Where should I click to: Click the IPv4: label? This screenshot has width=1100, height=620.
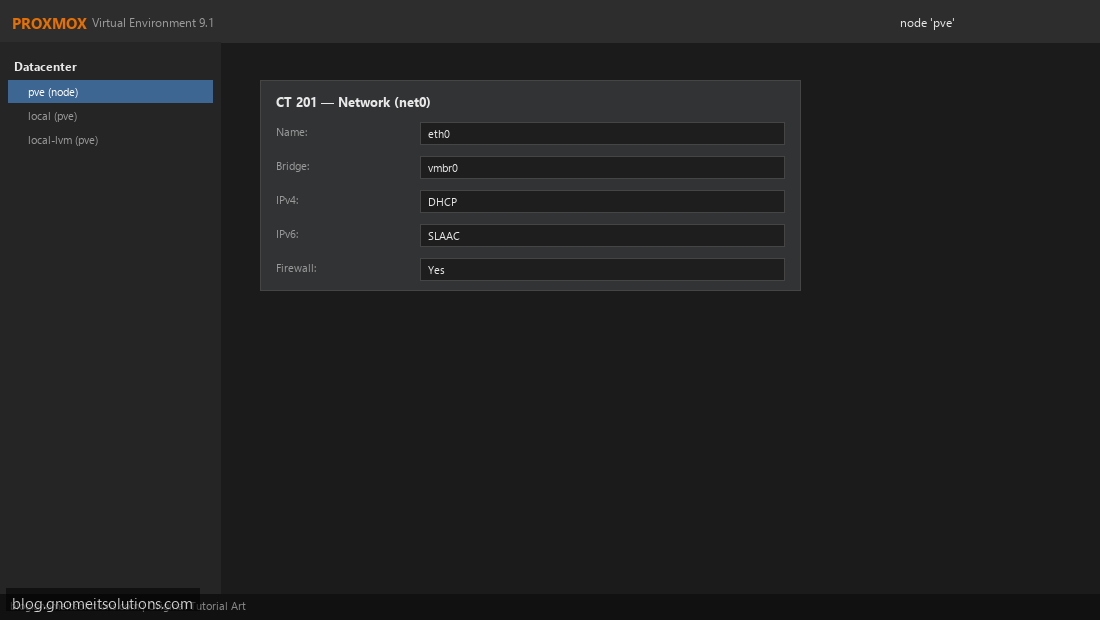[x=287, y=200]
